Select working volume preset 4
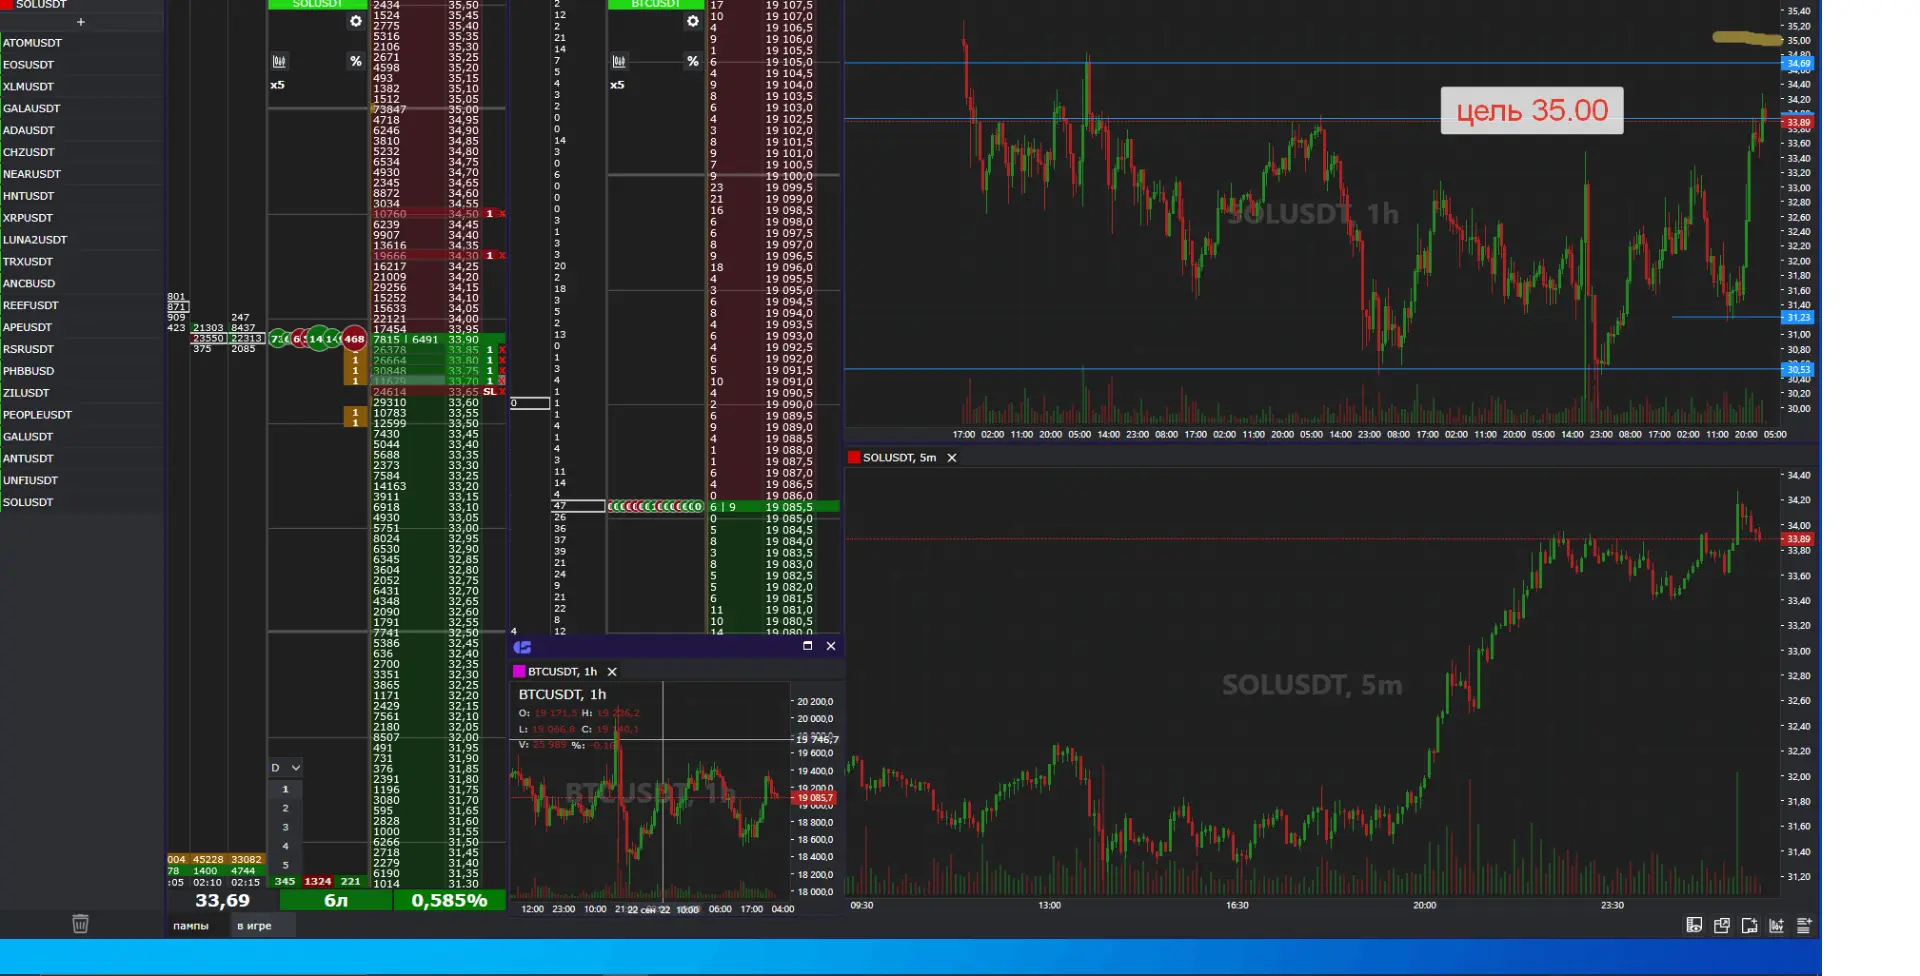The height and width of the screenshot is (976, 1920). (285, 846)
